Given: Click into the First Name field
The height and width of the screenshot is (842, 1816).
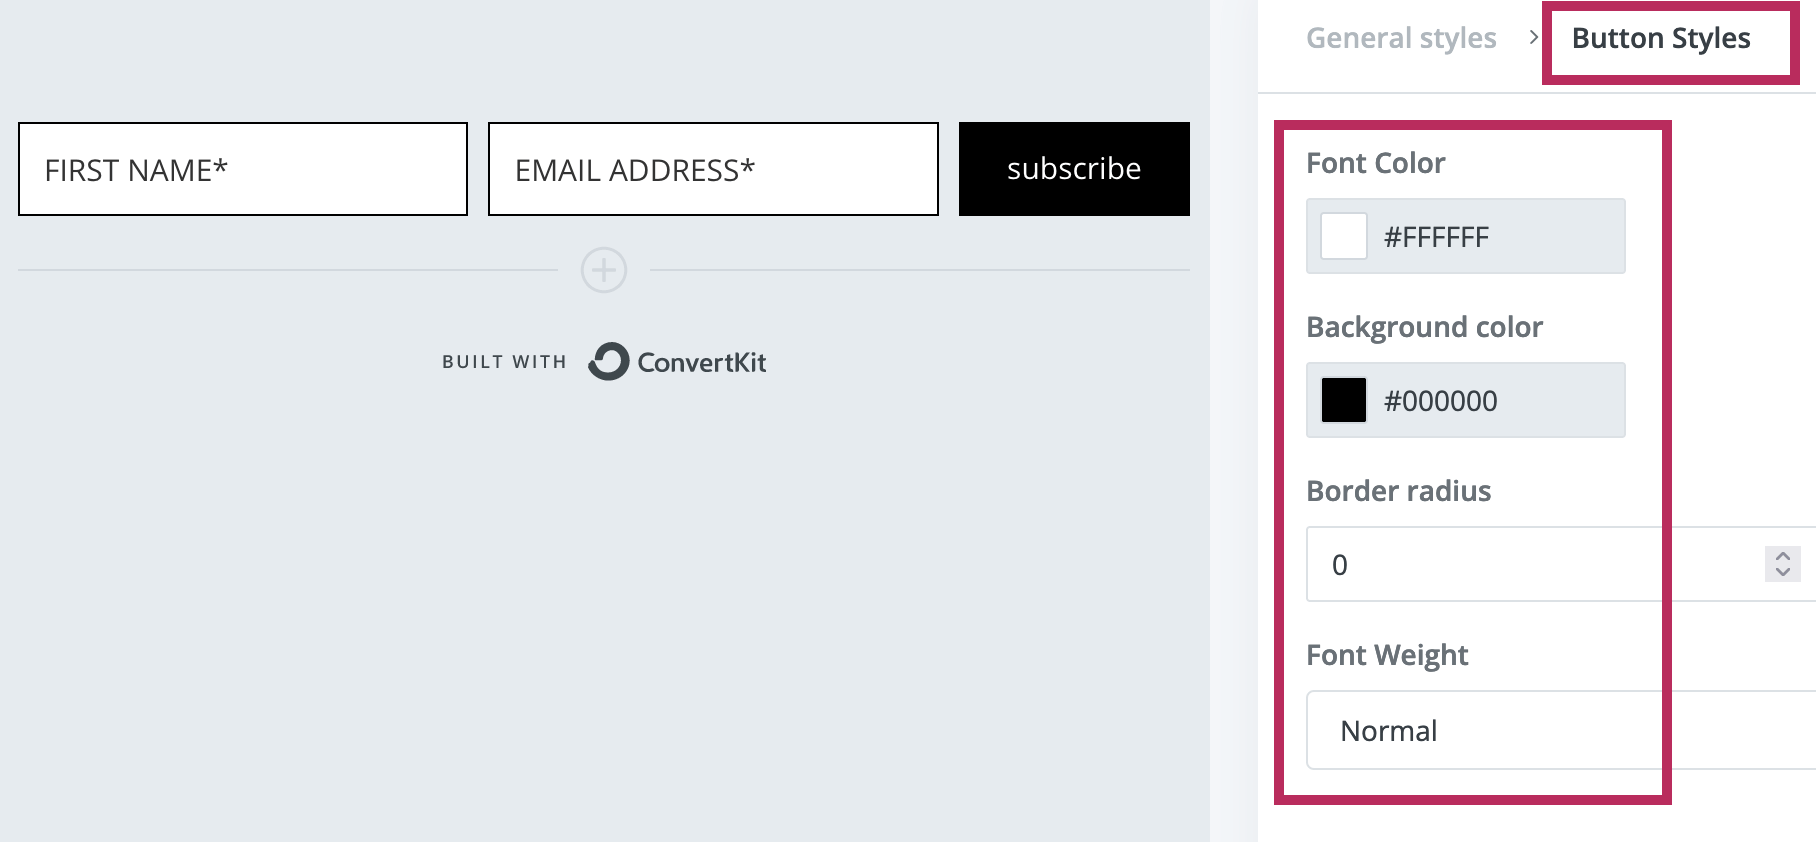Looking at the screenshot, I should 243,169.
